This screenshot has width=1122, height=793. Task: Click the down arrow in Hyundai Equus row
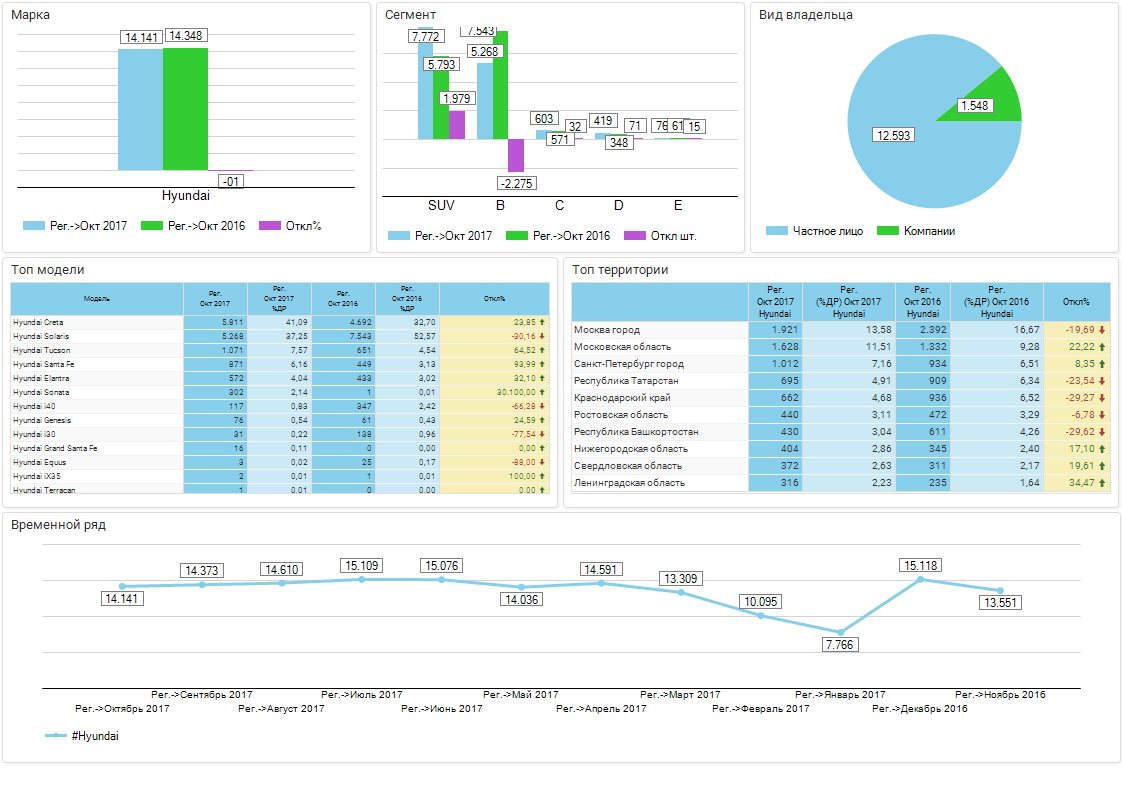coord(542,462)
